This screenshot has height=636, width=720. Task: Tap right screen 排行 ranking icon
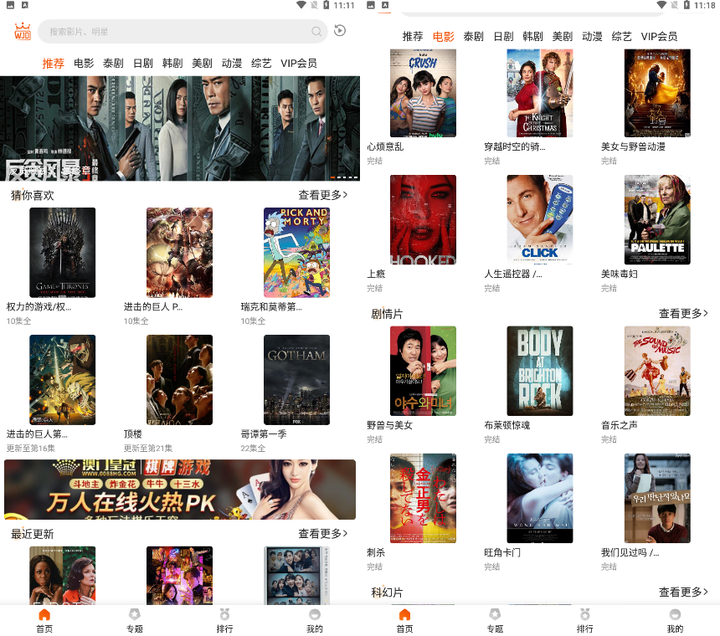(x=585, y=614)
